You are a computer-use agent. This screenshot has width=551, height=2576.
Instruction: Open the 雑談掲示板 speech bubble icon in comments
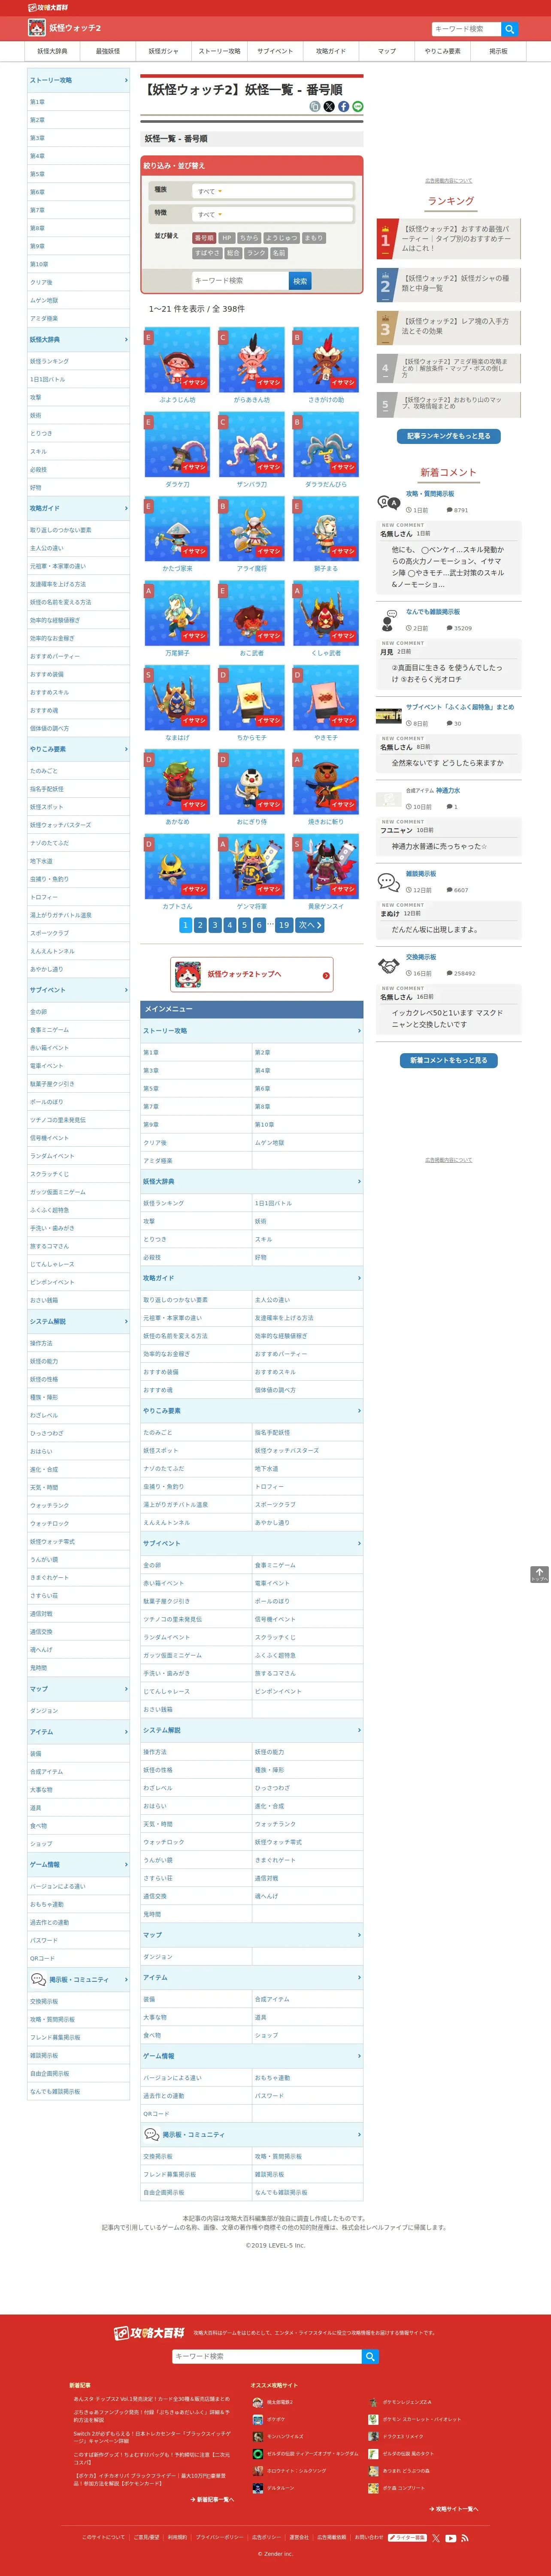pyautogui.click(x=388, y=881)
